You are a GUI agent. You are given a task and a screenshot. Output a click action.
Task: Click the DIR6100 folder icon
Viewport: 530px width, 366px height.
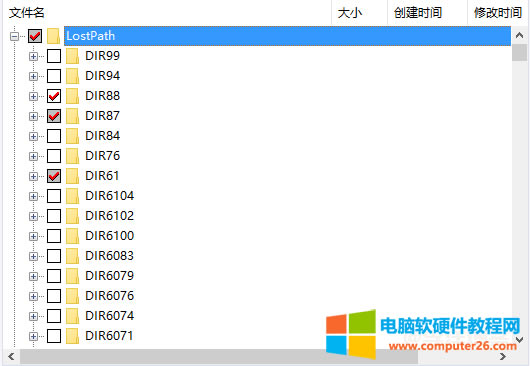point(72,236)
